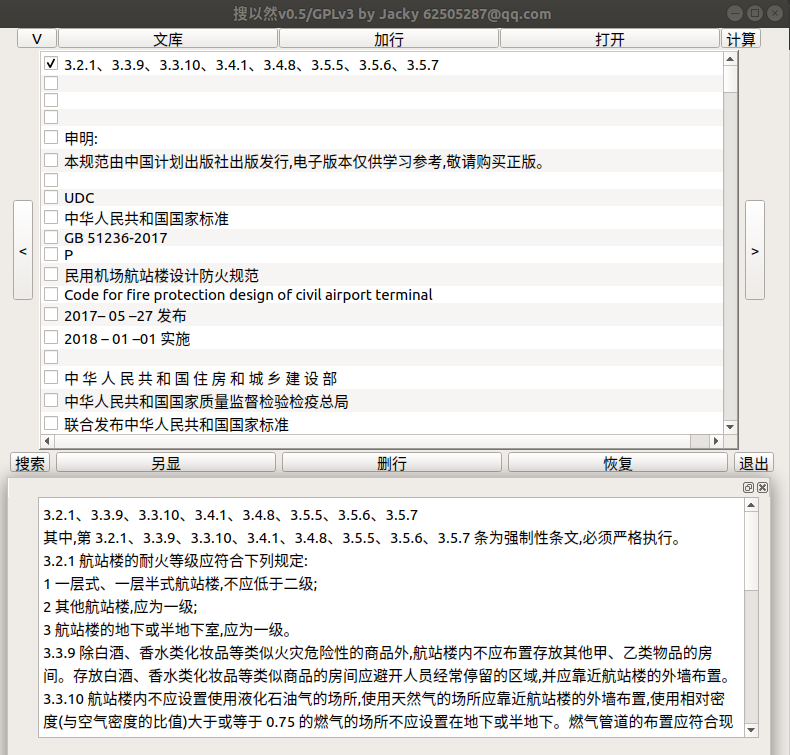Click the upper list vertical scrollbar thumb

730,79
